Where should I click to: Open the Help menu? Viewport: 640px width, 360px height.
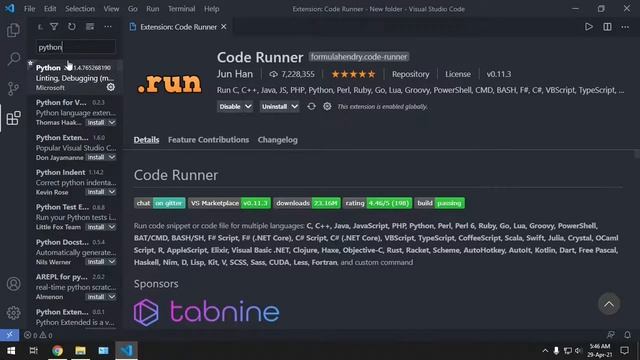[x=211, y=9]
